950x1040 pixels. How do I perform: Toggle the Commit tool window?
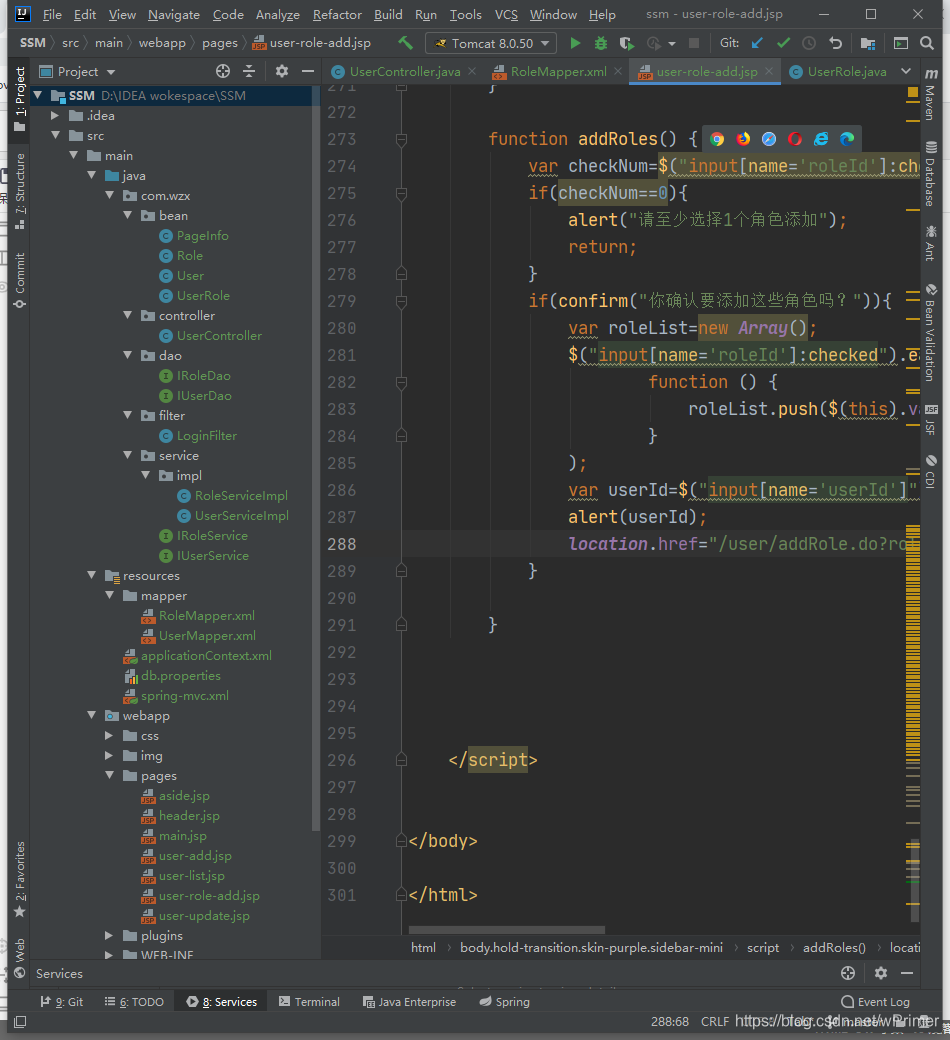coord(20,280)
